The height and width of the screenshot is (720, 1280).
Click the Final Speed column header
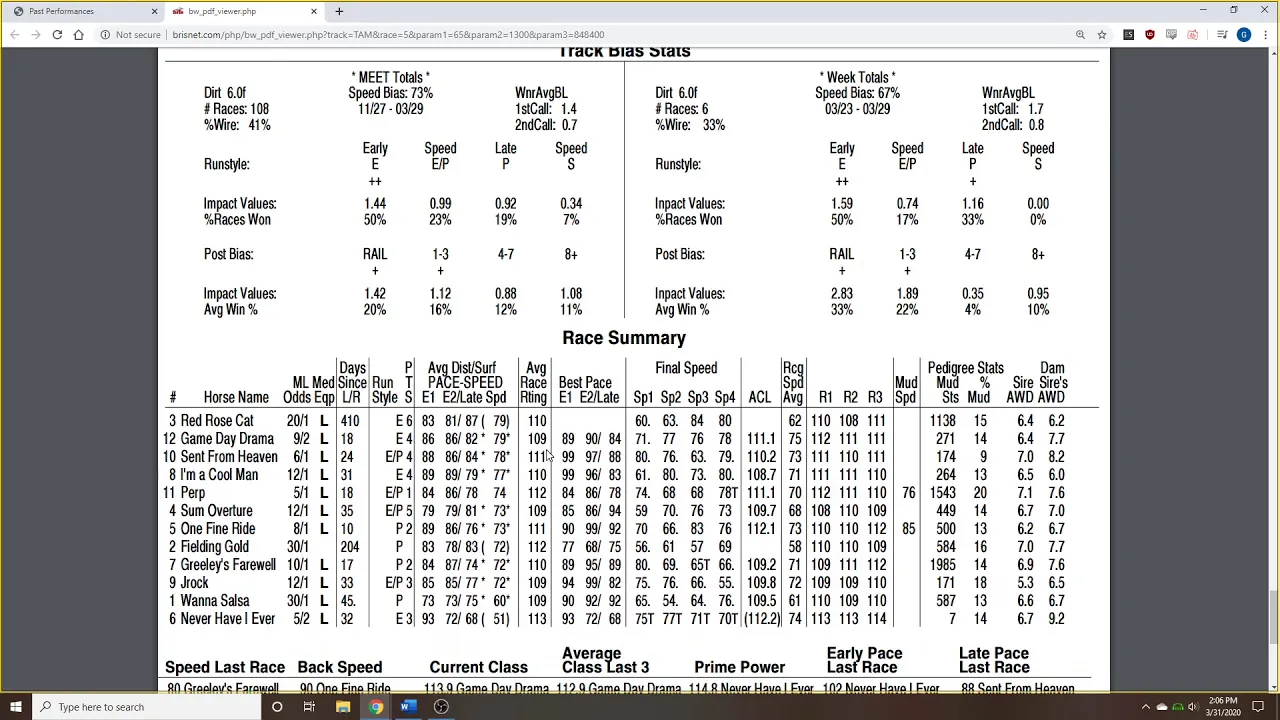pyautogui.click(x=686, y=368)
